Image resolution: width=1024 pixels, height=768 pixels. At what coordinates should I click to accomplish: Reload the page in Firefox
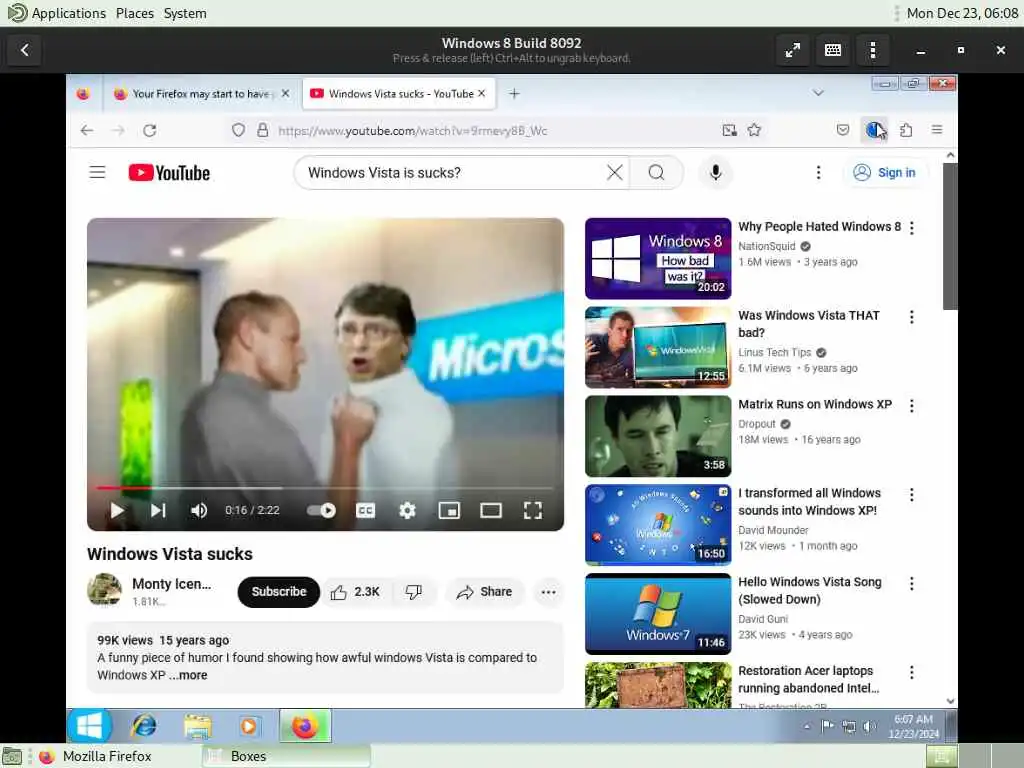(150, 130)
